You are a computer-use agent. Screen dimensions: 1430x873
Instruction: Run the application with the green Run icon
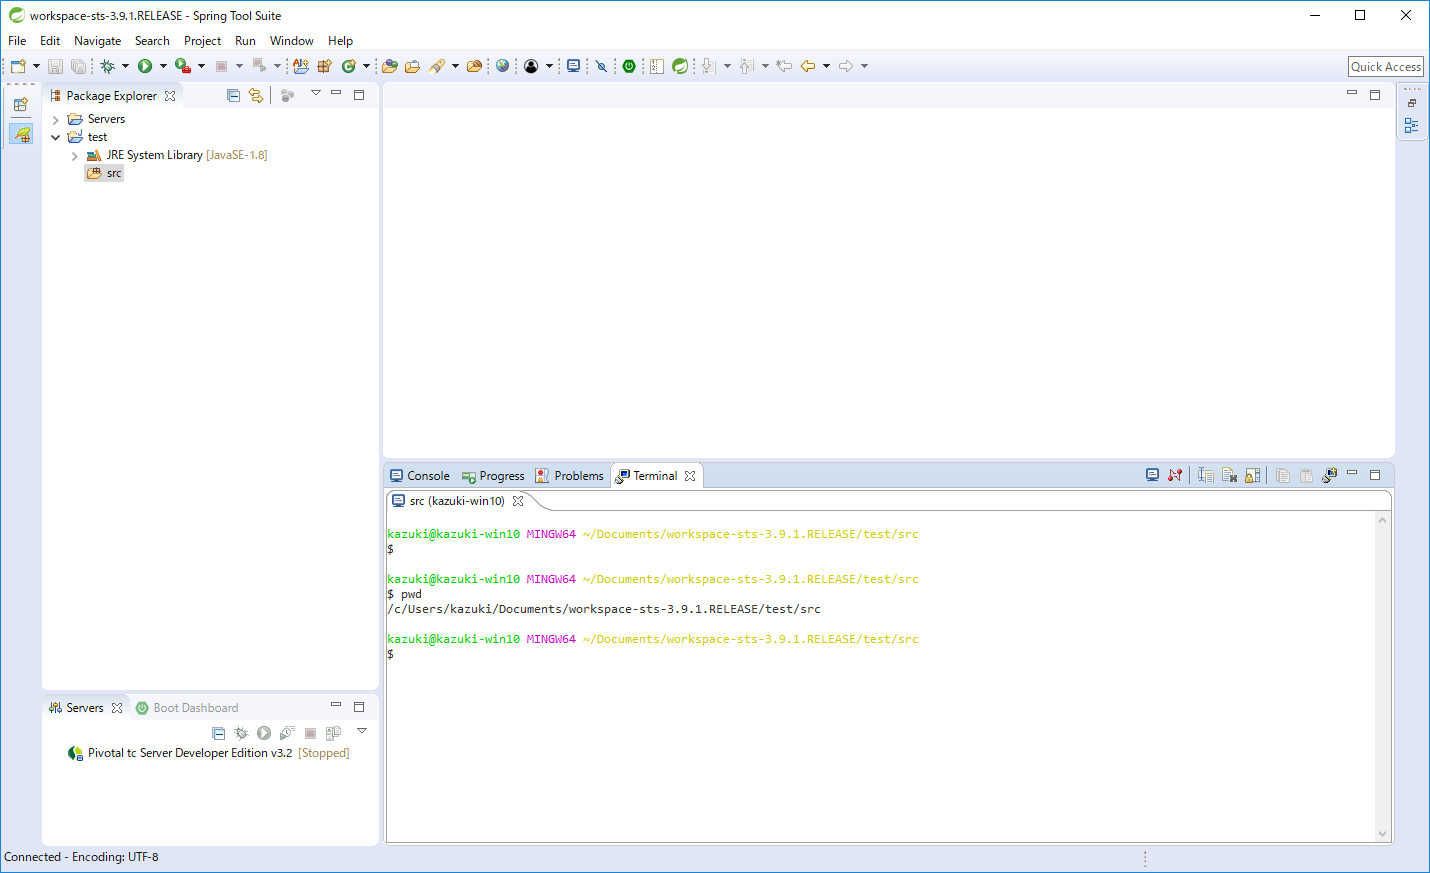point(145,66)
